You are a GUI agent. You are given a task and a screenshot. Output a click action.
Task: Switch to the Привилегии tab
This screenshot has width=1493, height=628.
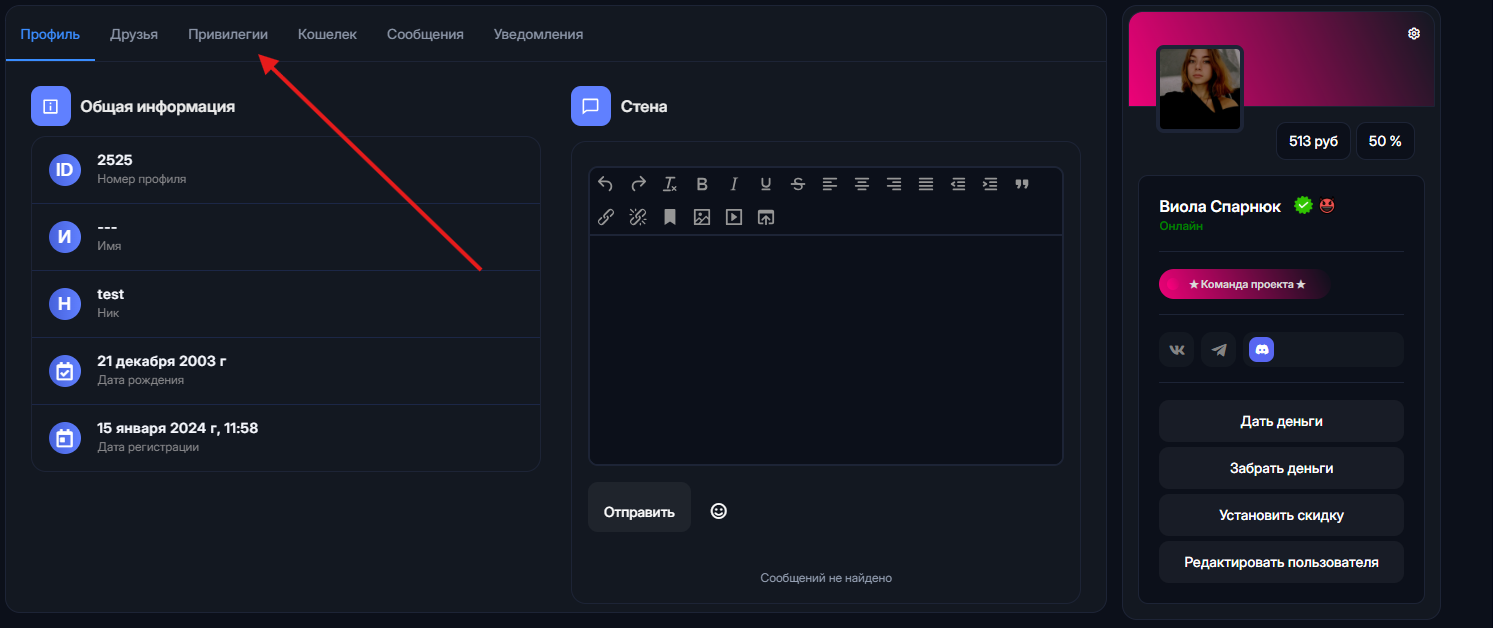(x=228, y=34)
